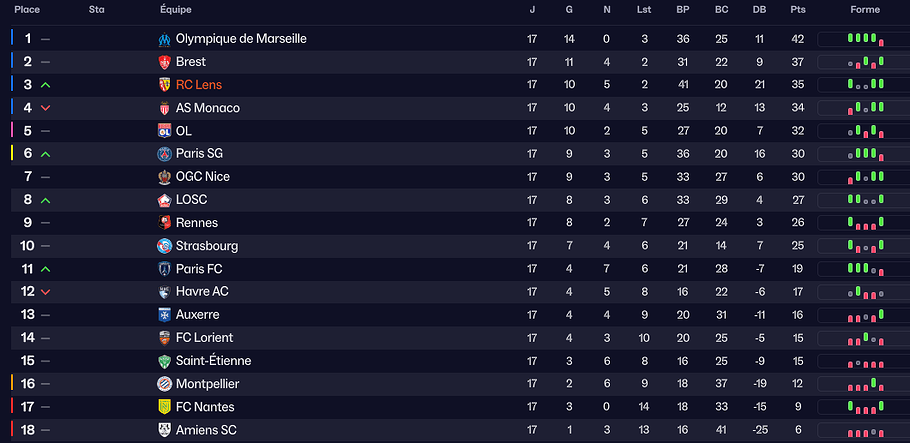Click the Saint-Étienne green crest
The width and height of the screenshot is (910, 443).
point(165,361)
